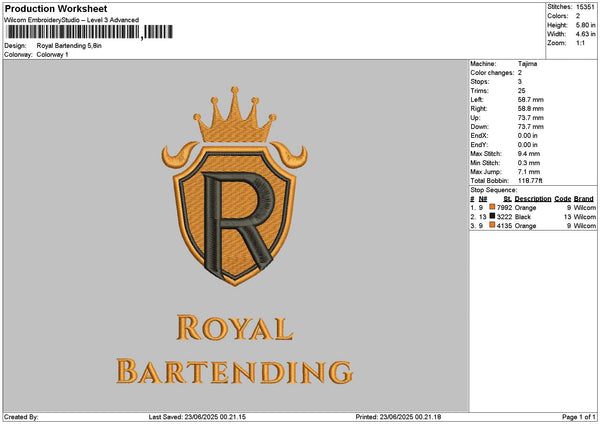Click the crown in the embroidery design
Image resolution: width=600 pixels, height=424 pixels.
[235, 117]
